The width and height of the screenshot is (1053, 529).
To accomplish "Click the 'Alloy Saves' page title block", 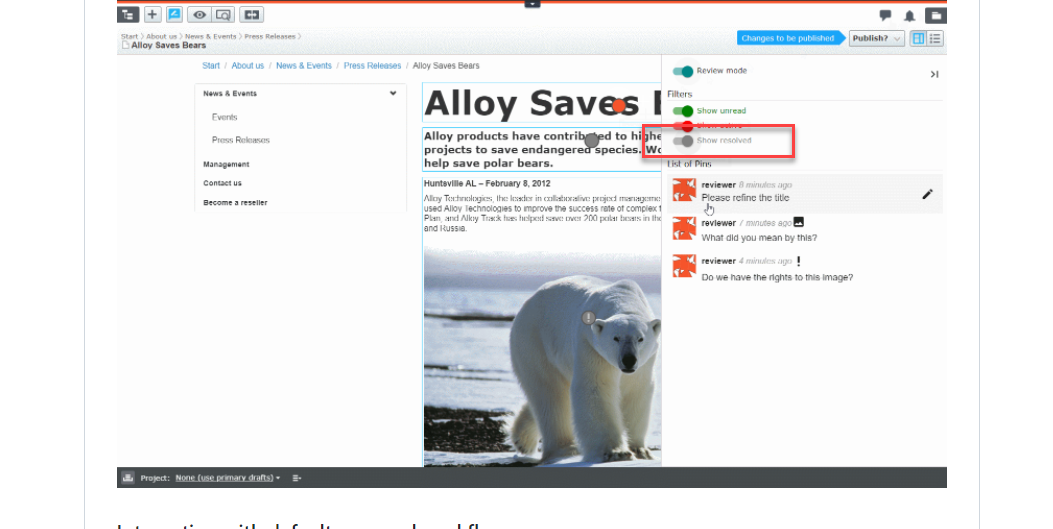I will (542, 103).
